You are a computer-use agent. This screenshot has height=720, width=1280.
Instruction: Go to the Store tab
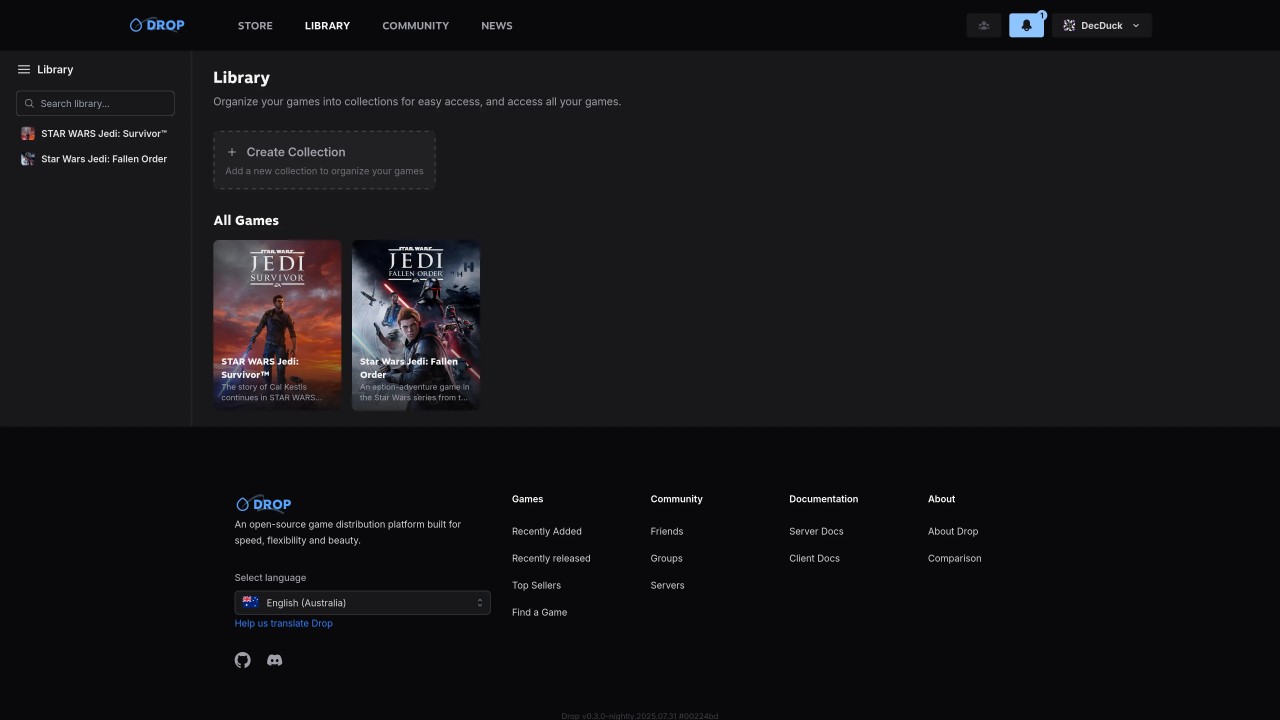[x=255, y=26]
